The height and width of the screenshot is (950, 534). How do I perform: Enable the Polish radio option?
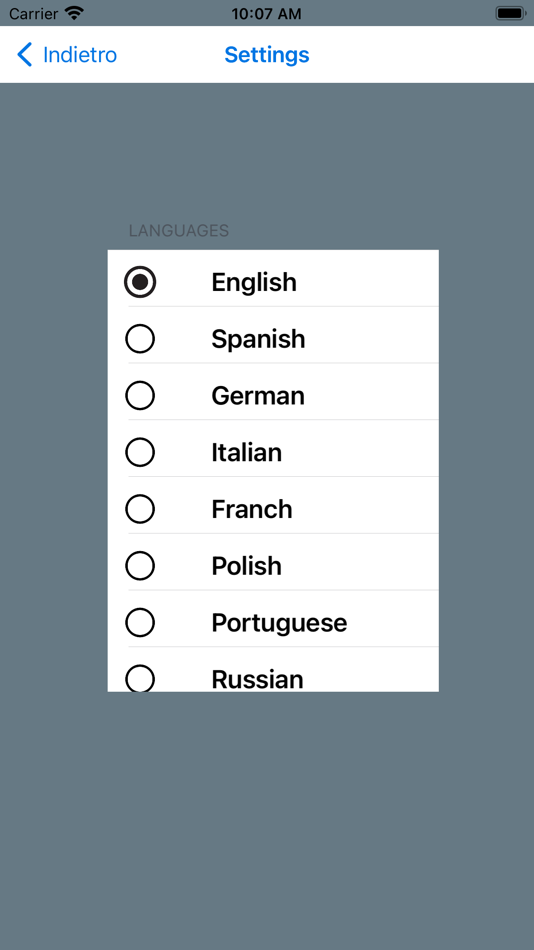tap(140, 566)
